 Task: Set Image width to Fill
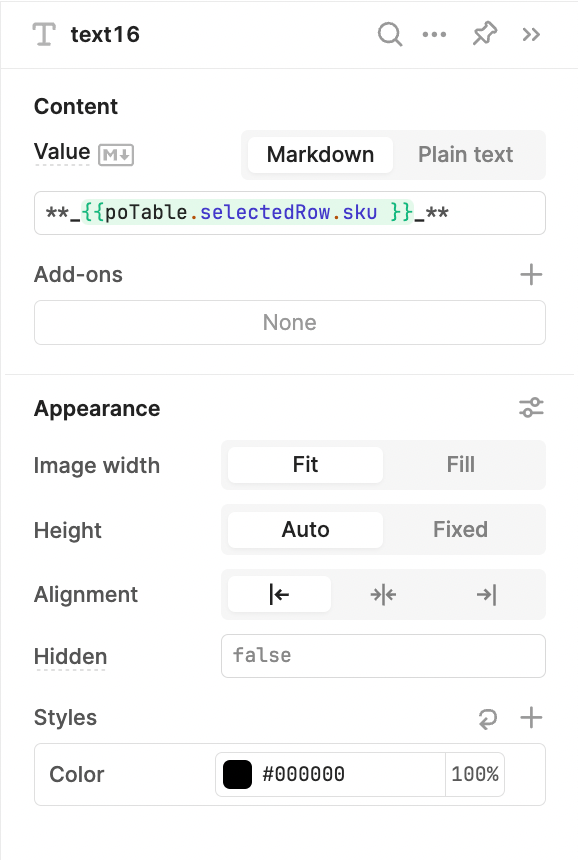461,465
